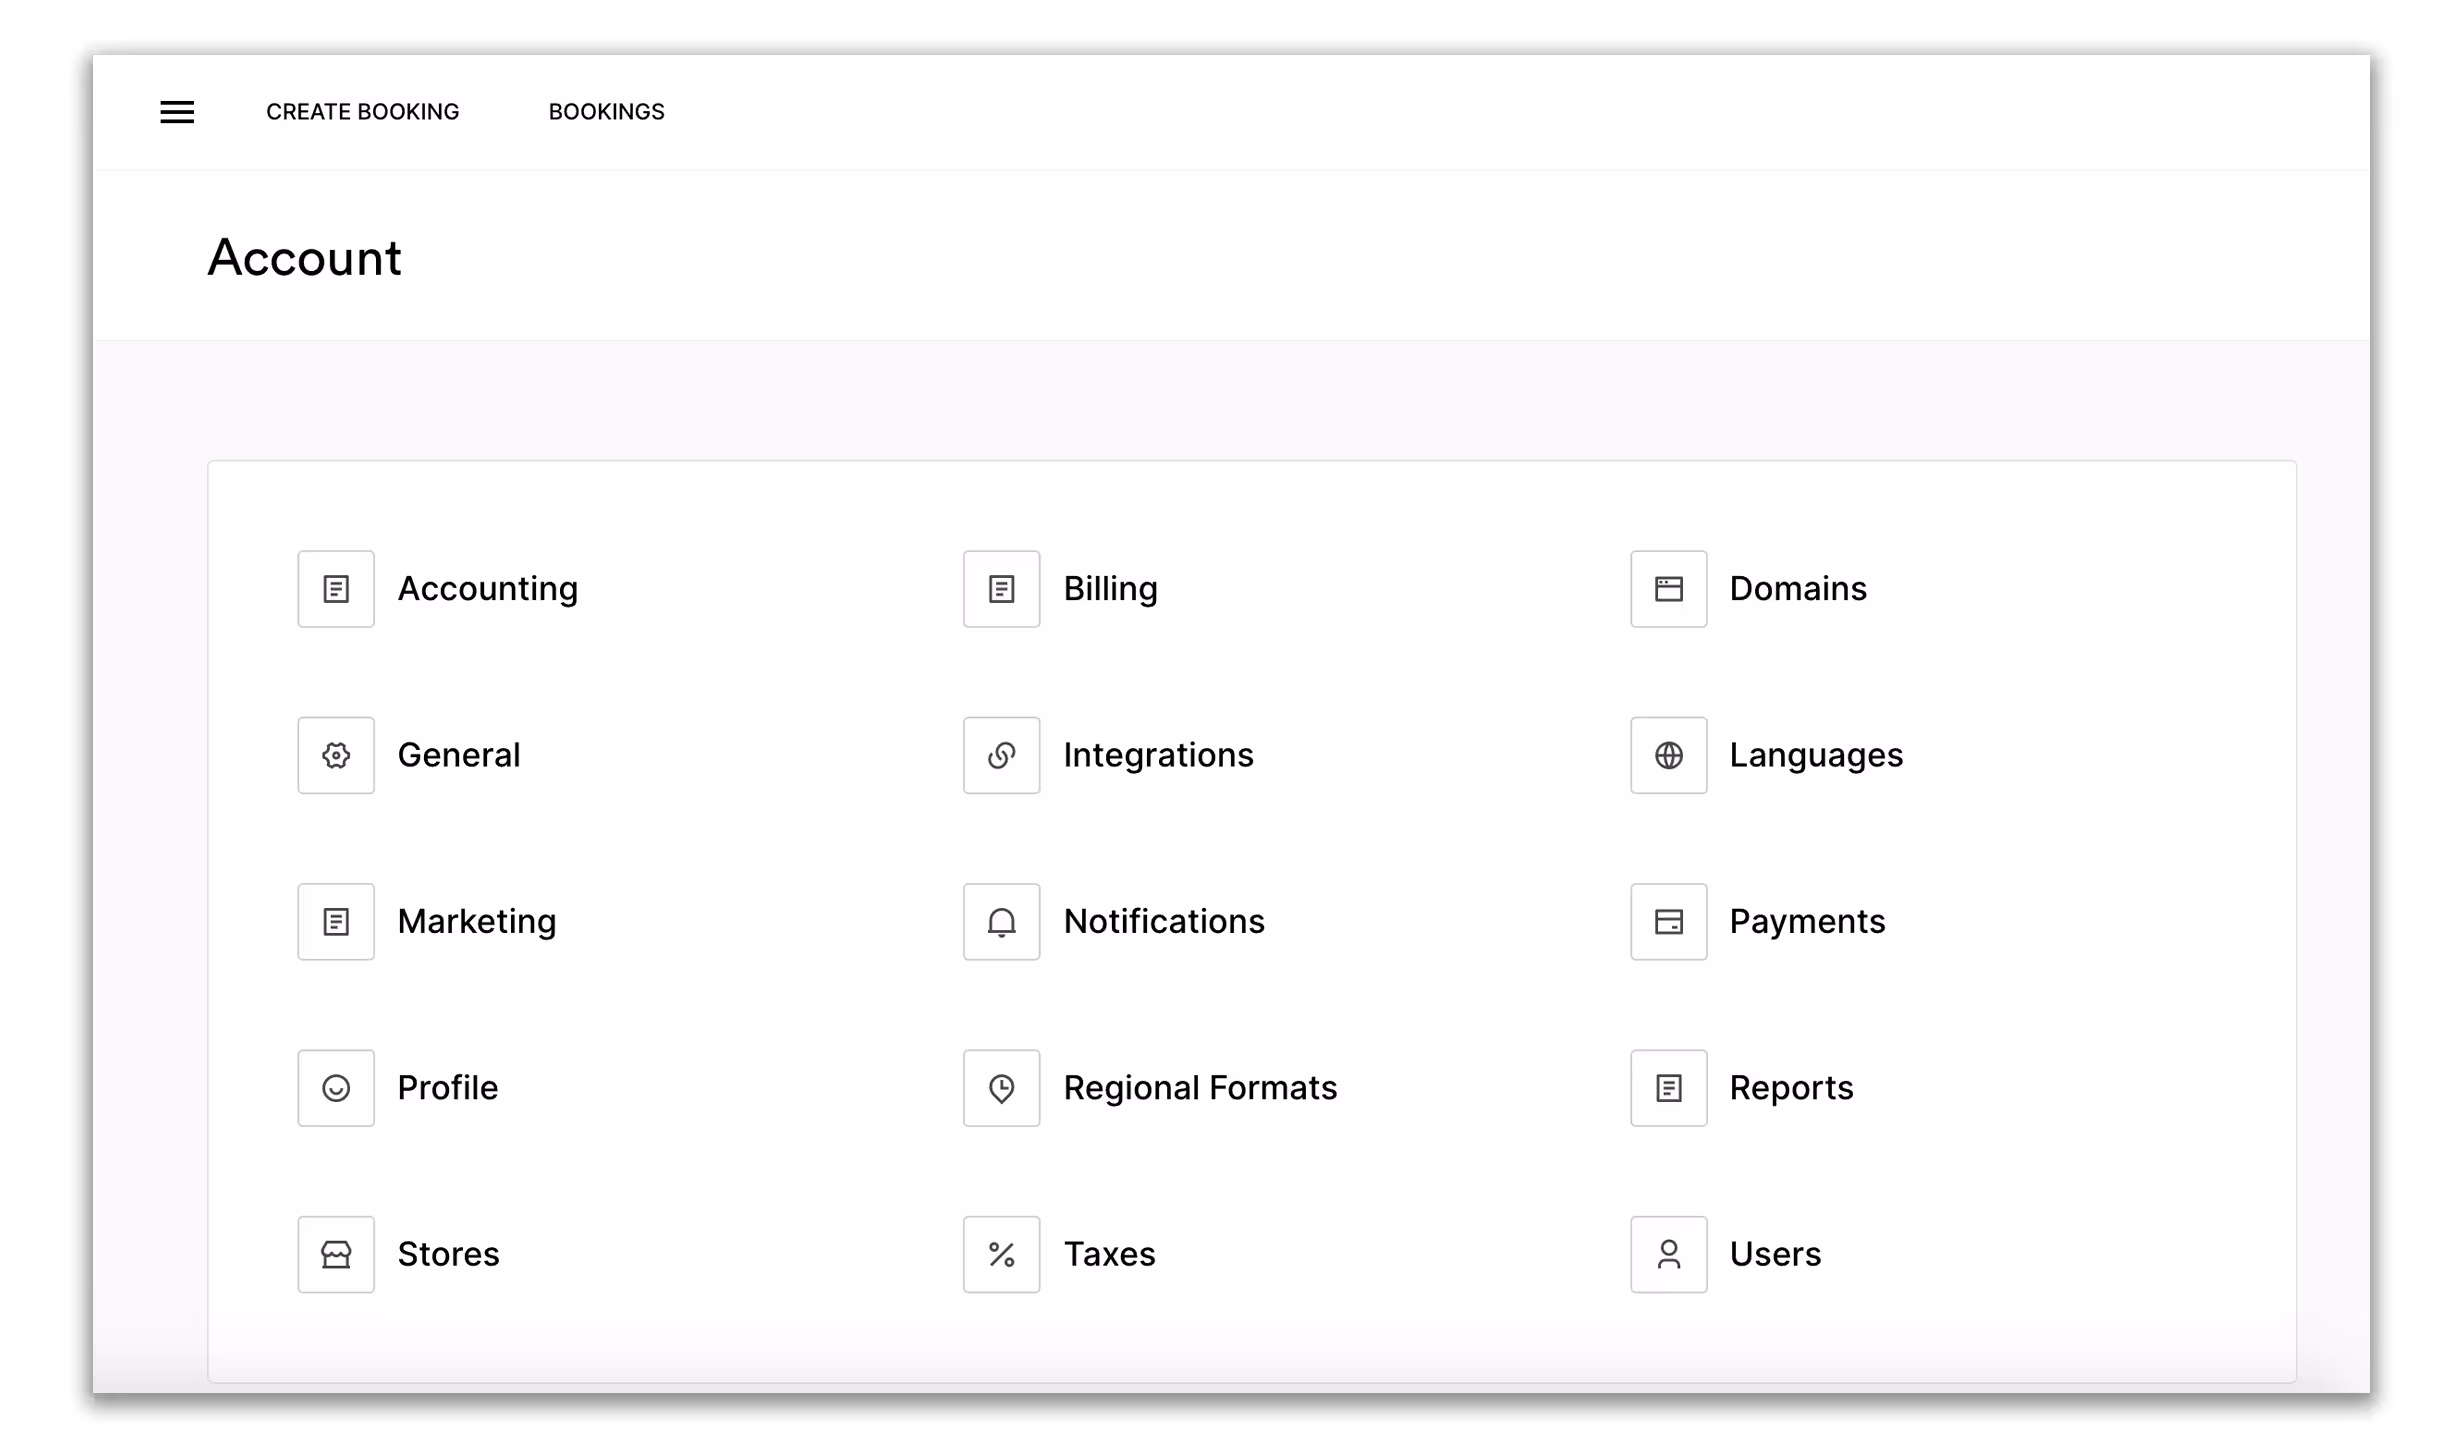Click the Domains browser window icon
The width and height of the screenshot is (2463, 1448).
pyautogui.click(x=1668, y=589)
